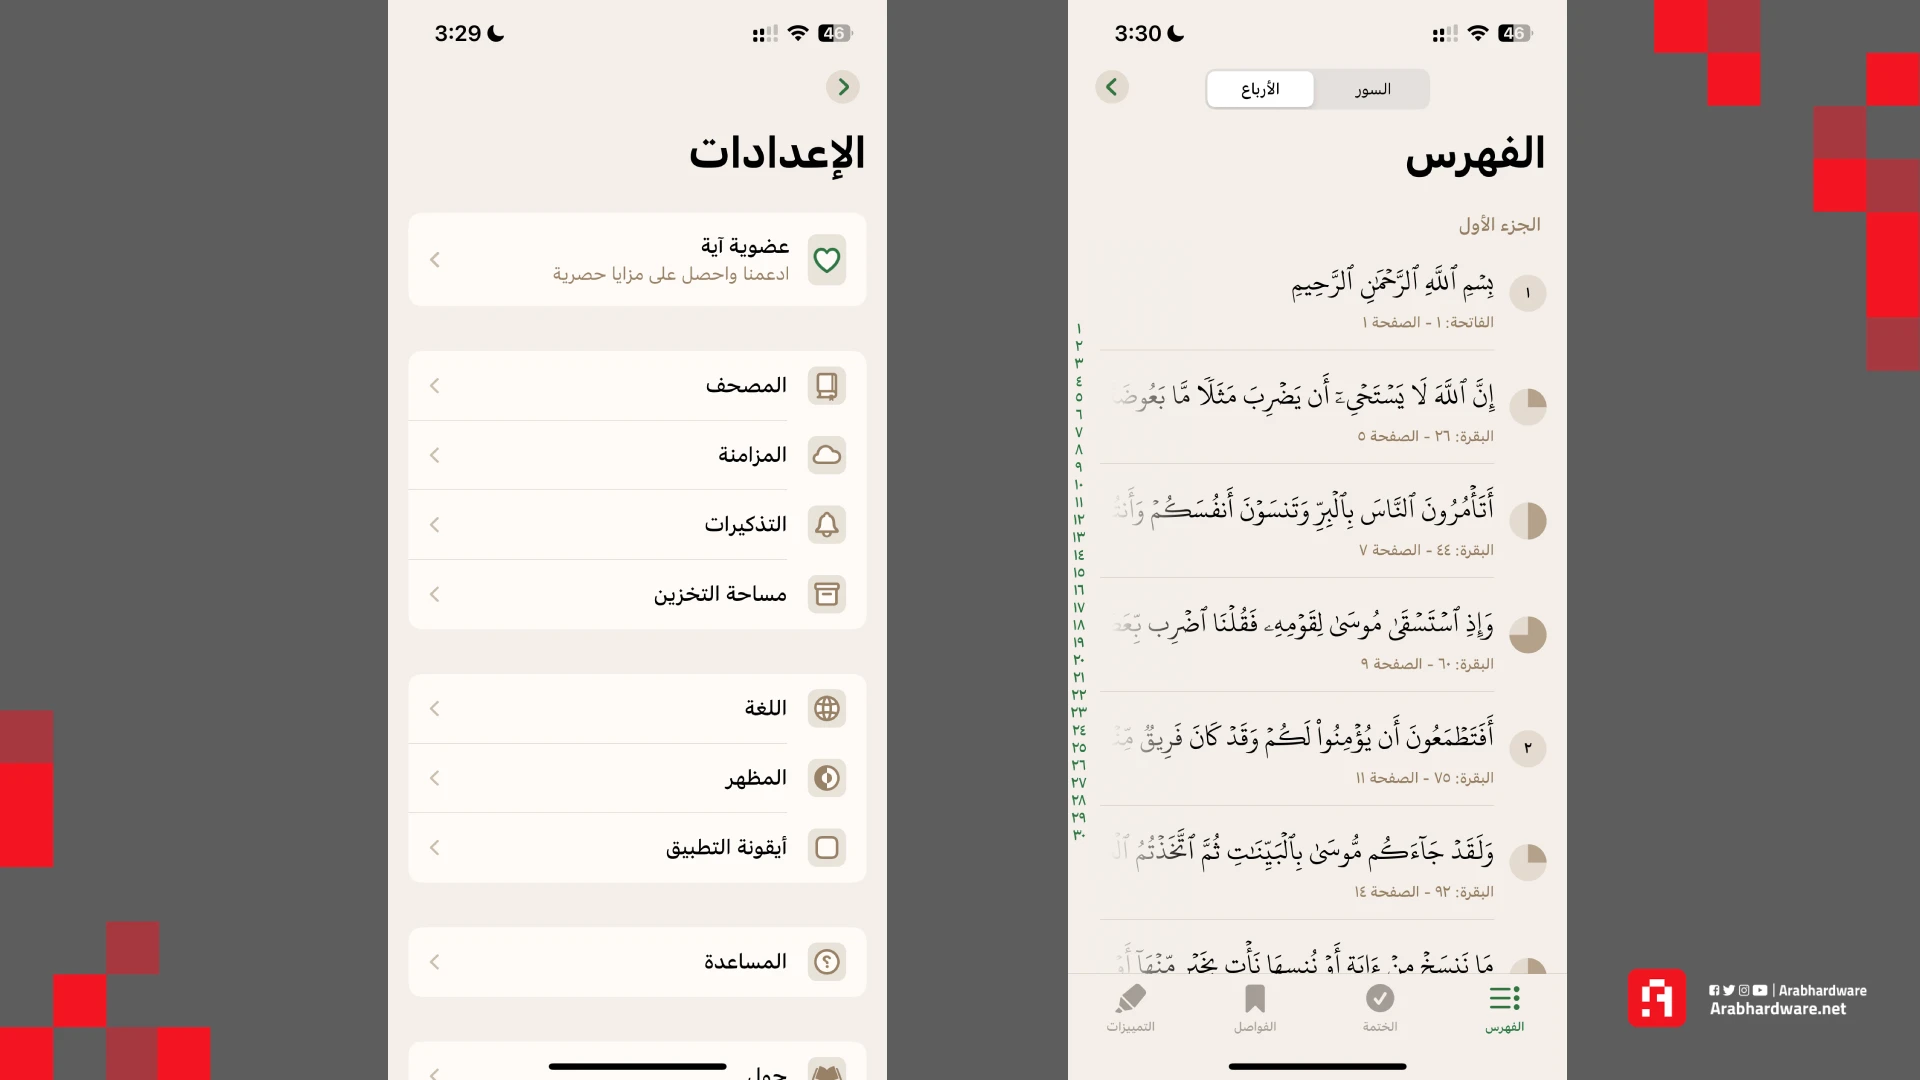
Task: Jump to Juz ١٥ in side index
Action: coord(1079,572)
